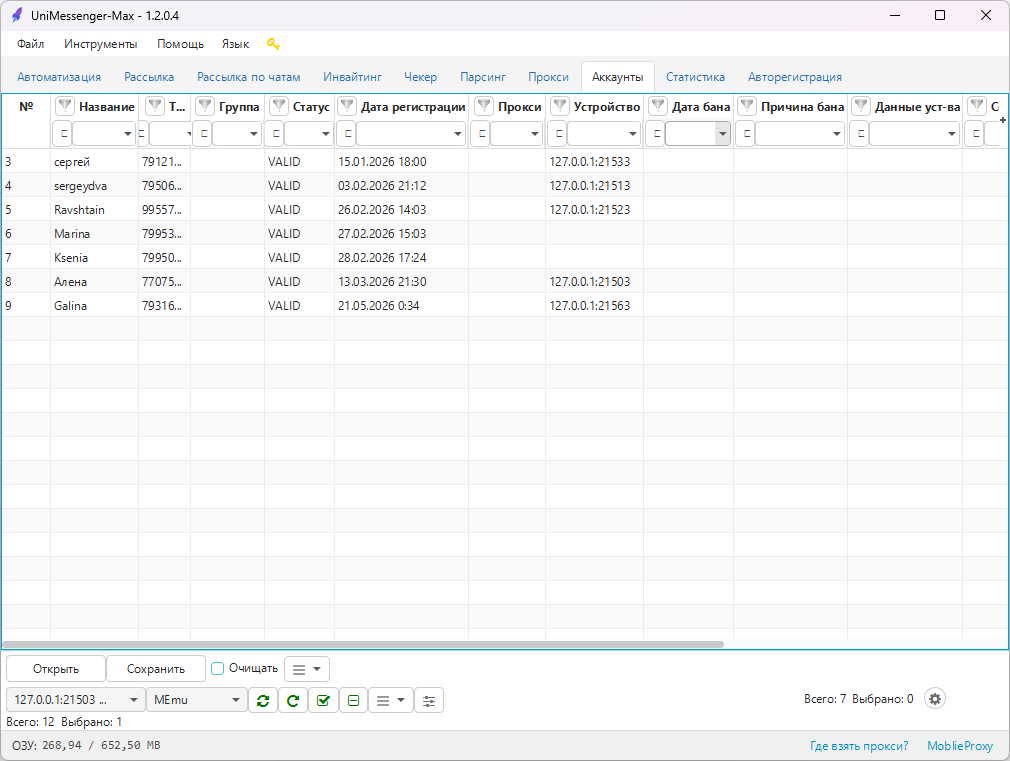Switch to the Рассылка по чатам tab
The width and height of the screenshot is (1010, 761).
(x=249, y=77)
